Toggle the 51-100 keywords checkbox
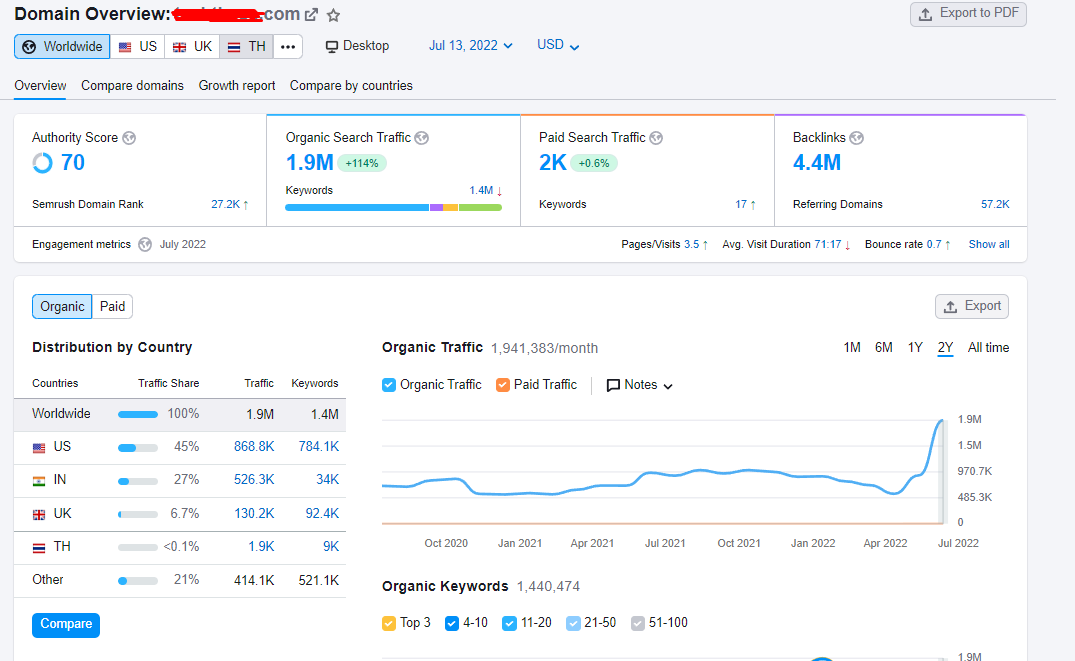 638,623
